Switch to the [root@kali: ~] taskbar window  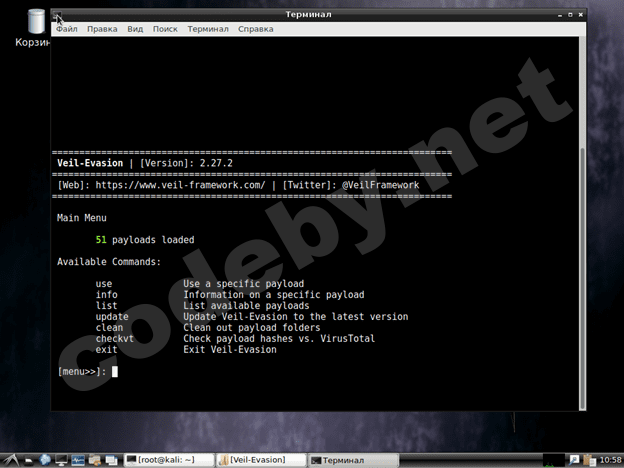pyautogui.click(x=169, y=460)
